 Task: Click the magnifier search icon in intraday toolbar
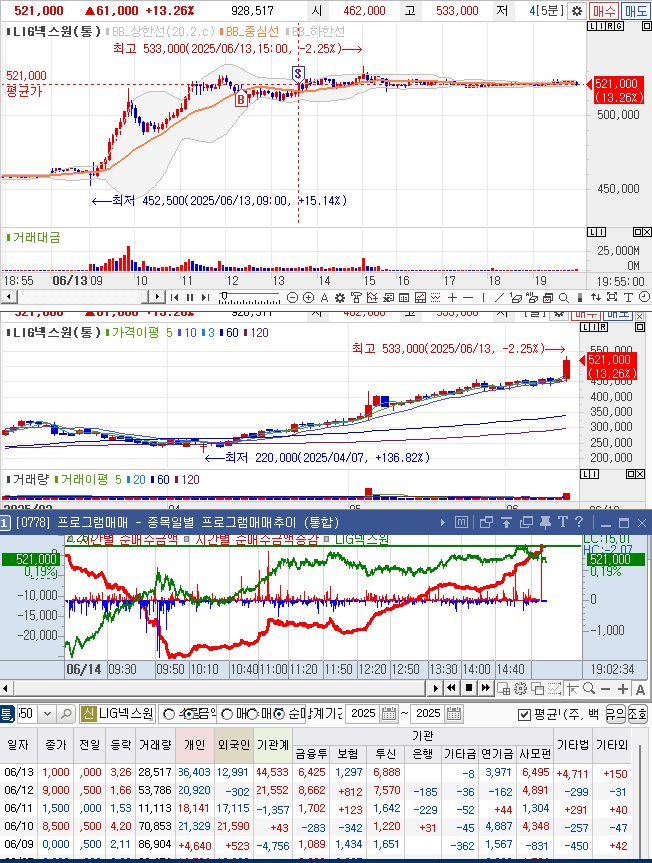[x=564, y=298]
